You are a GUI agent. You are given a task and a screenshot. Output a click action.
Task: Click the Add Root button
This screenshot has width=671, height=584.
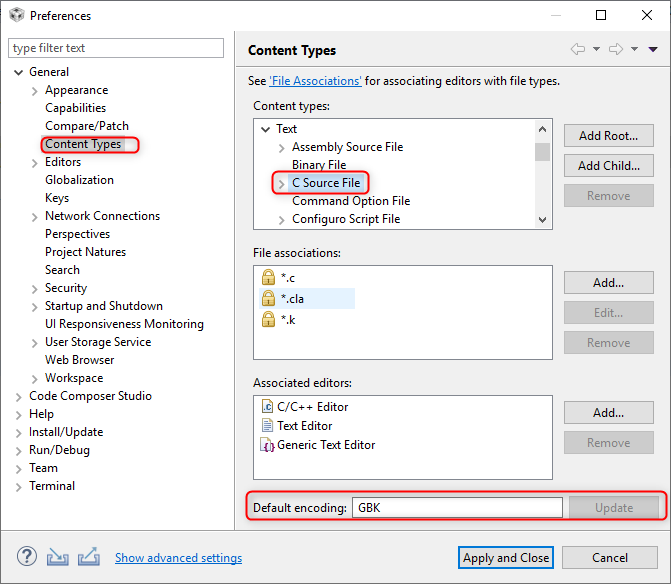(x=608, y=136)
